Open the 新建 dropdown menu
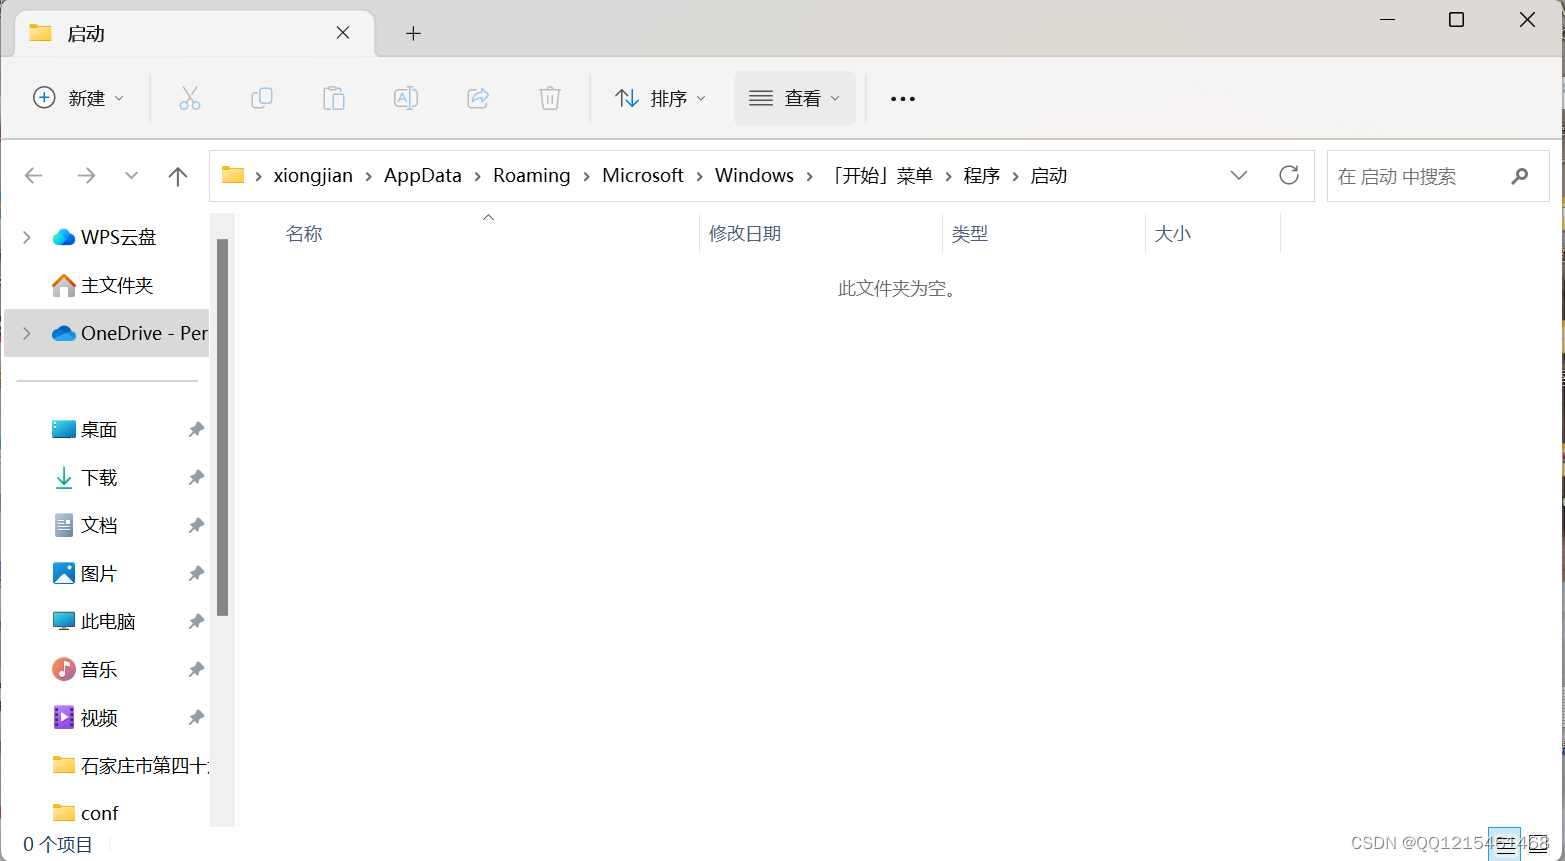 [x=79, y=98]
